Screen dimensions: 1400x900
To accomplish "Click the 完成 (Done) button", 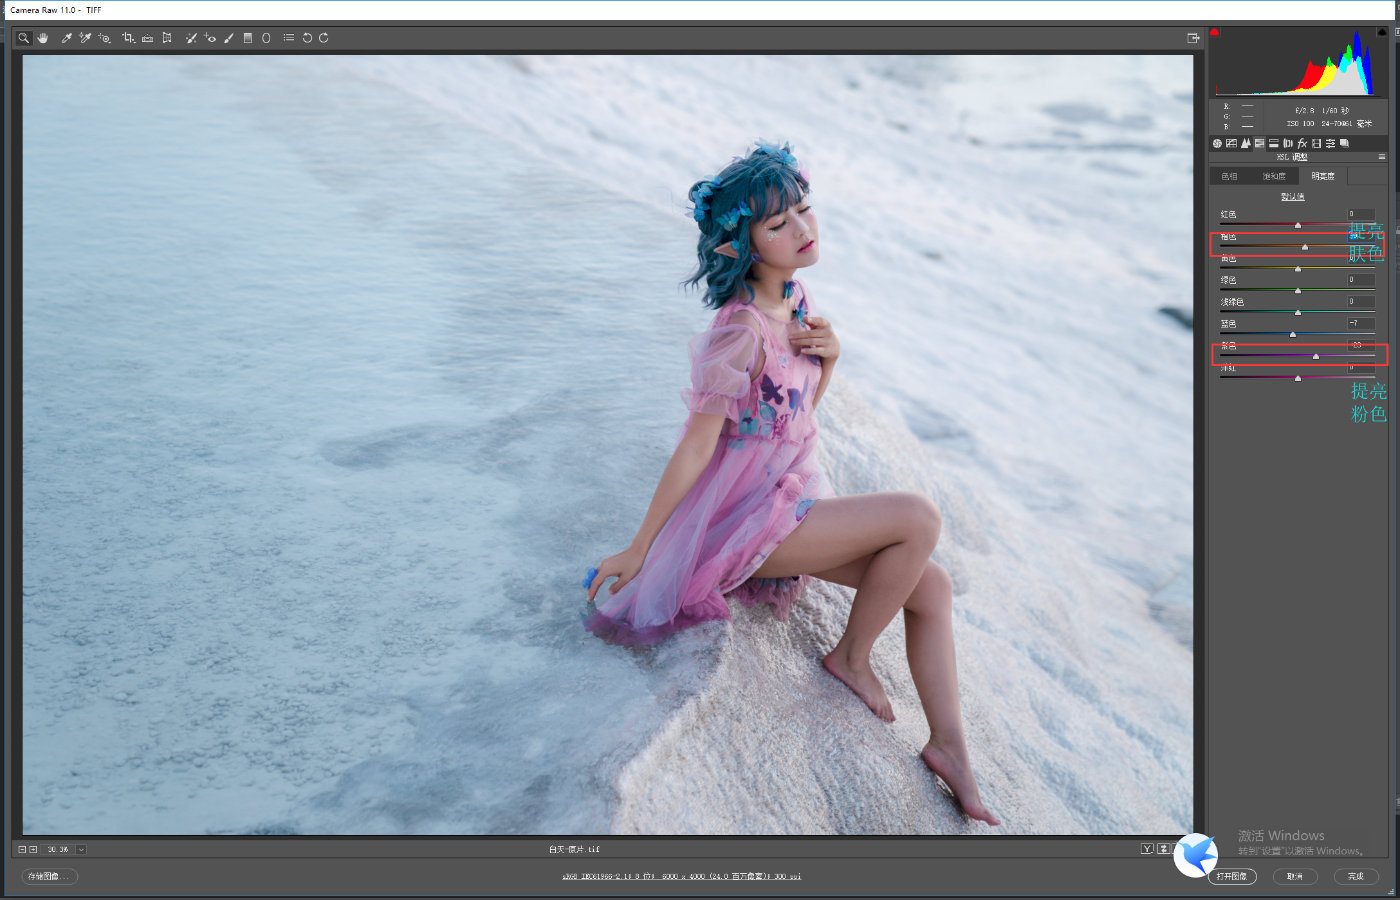I will pos(1356,876).
